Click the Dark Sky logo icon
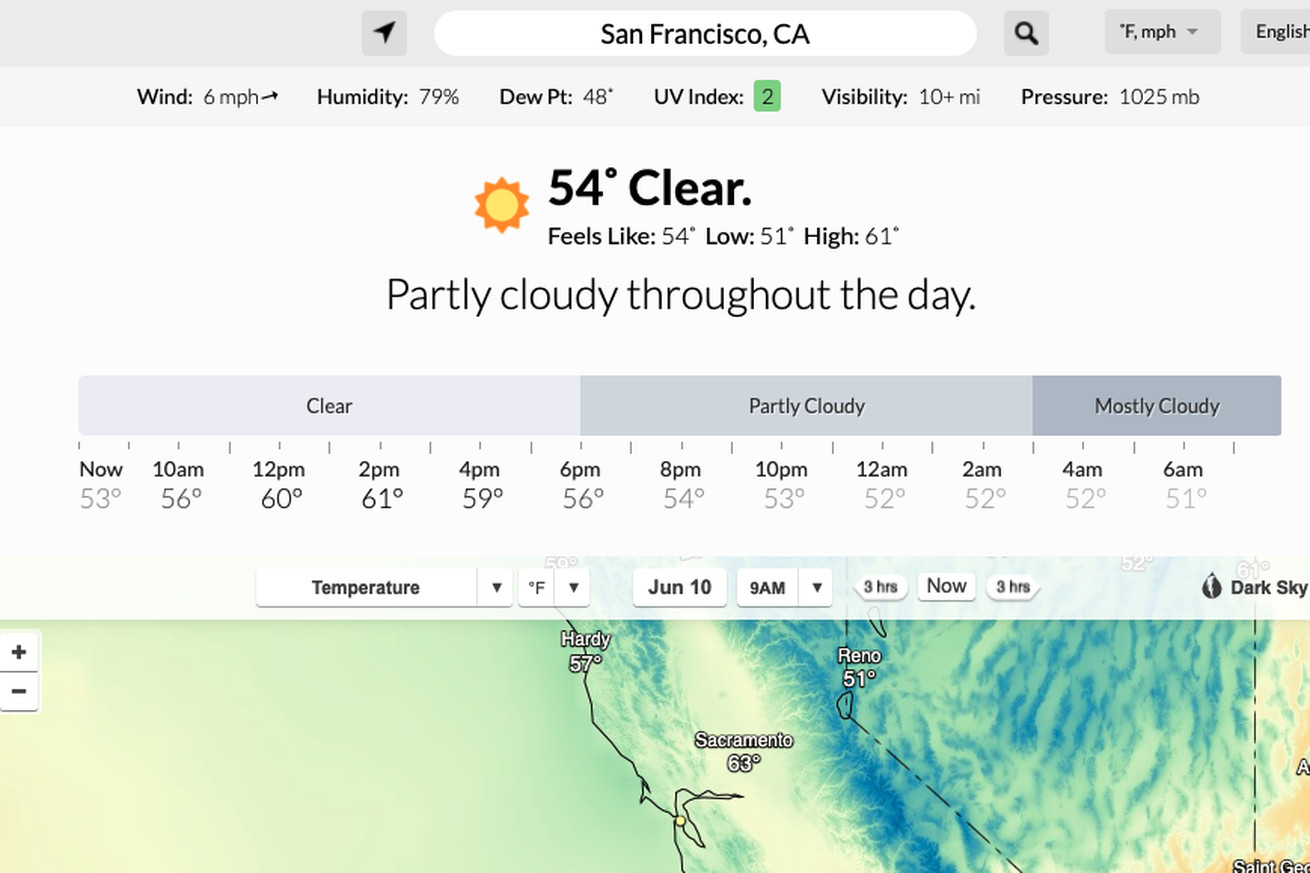 coord(1212,587)
